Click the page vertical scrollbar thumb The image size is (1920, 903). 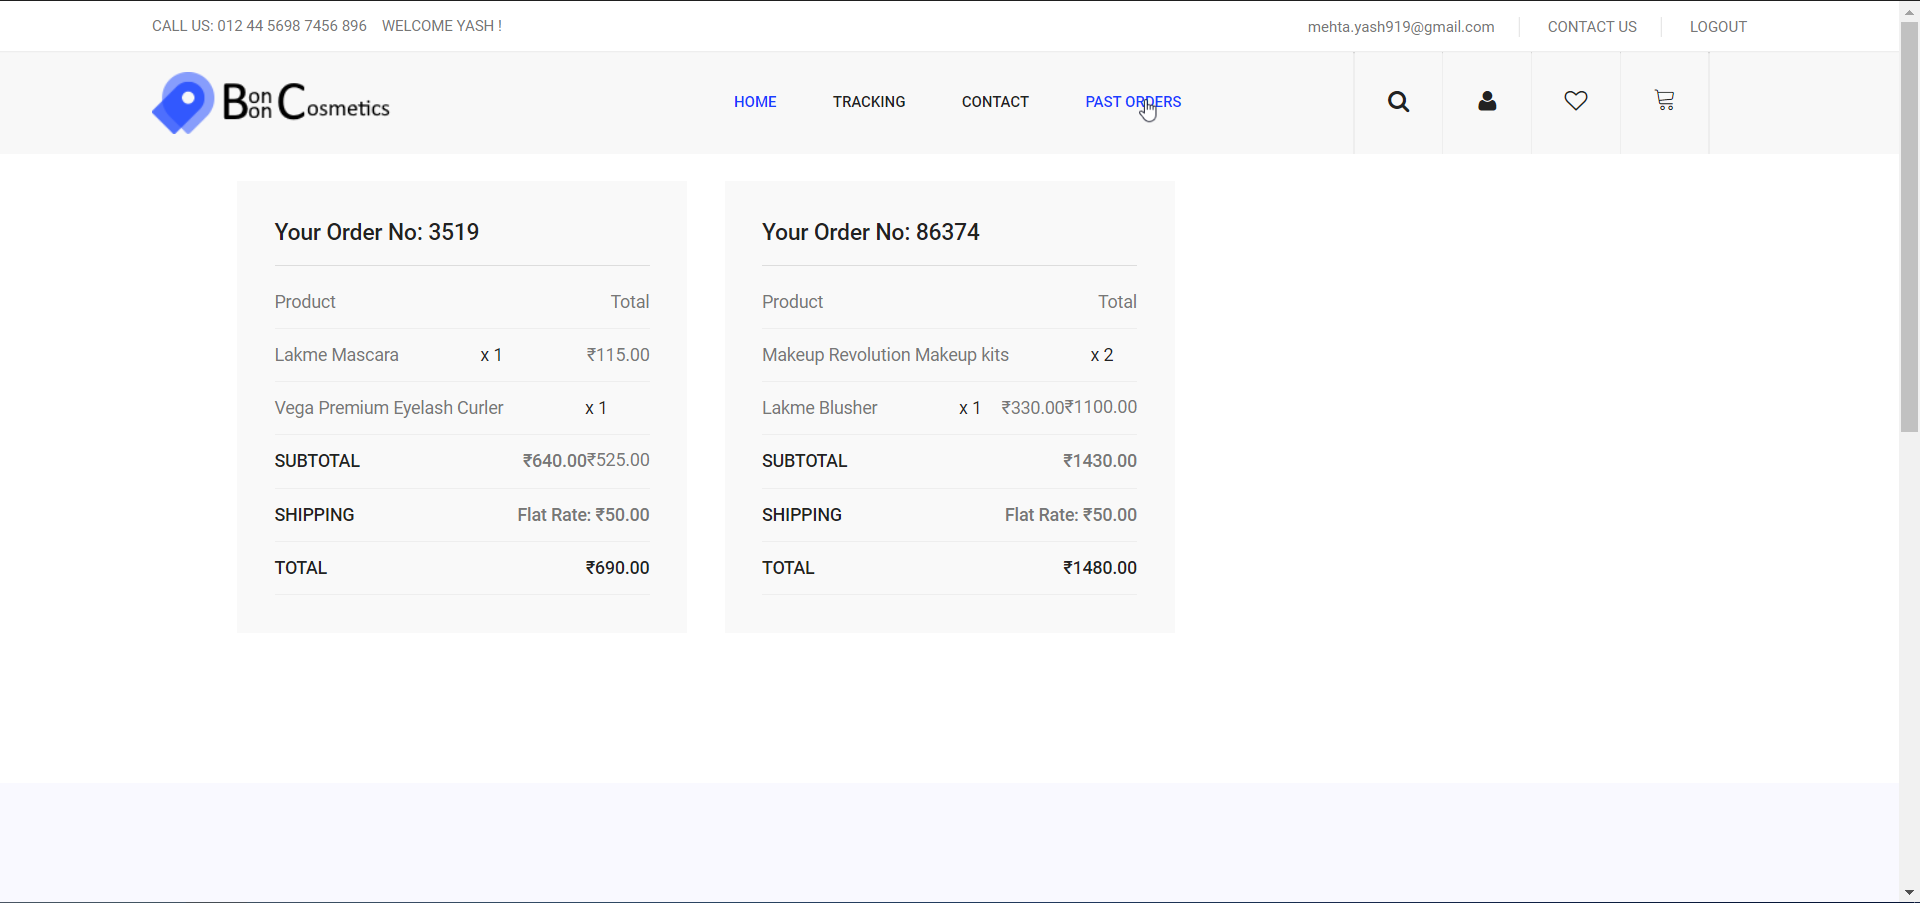[x=1909, y=226]
